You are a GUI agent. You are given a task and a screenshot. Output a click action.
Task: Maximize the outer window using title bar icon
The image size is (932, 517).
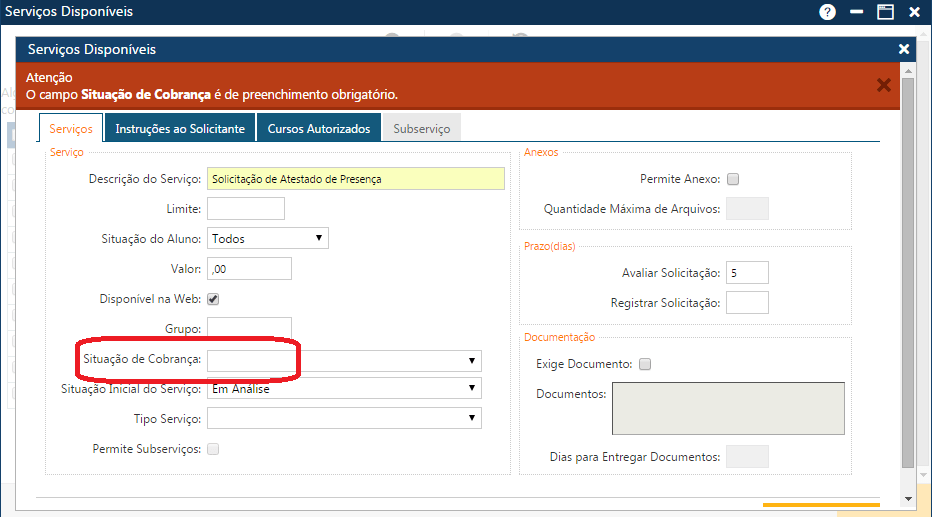(885, 12)
